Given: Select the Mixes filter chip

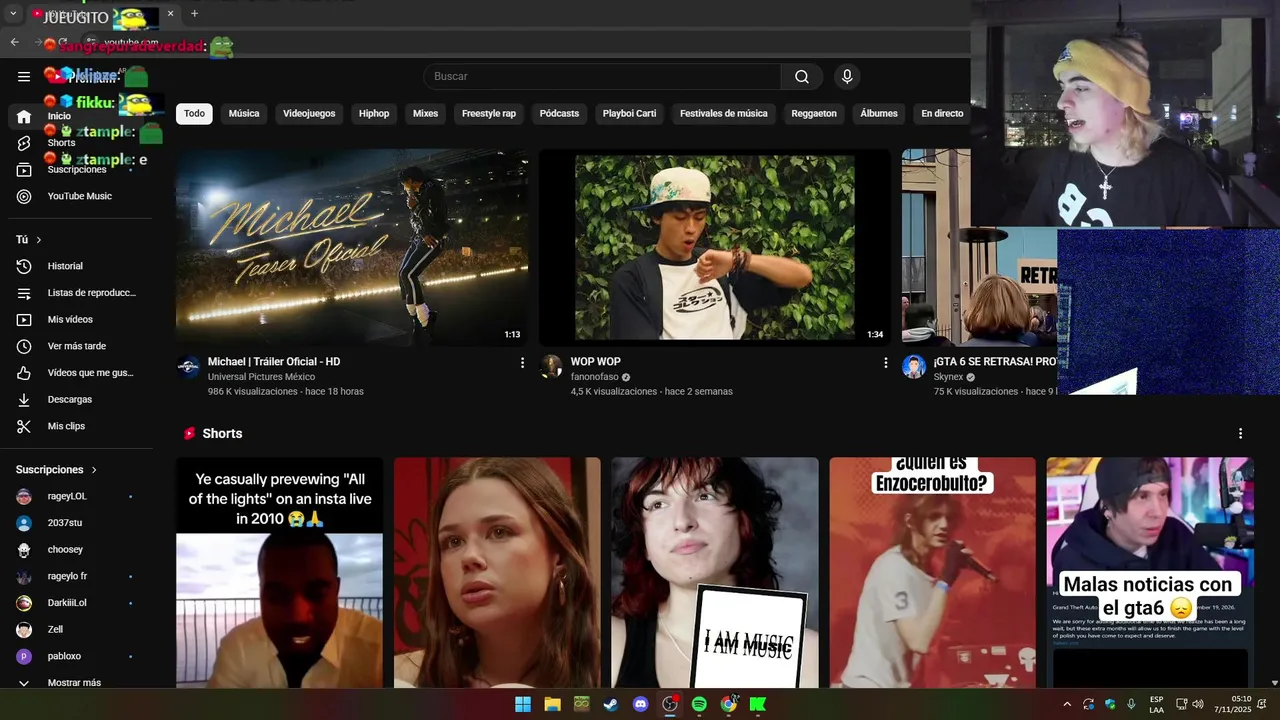Looking at the screenshot, I should [x=425, y=114].
